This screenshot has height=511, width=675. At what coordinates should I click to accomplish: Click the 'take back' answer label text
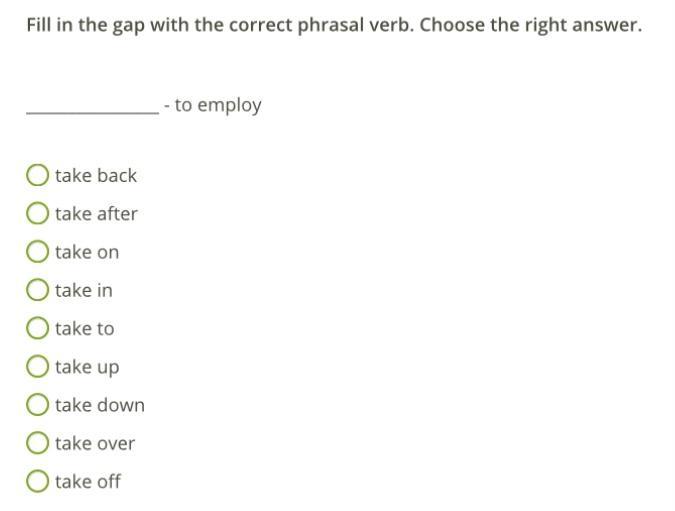coord(96,176)
